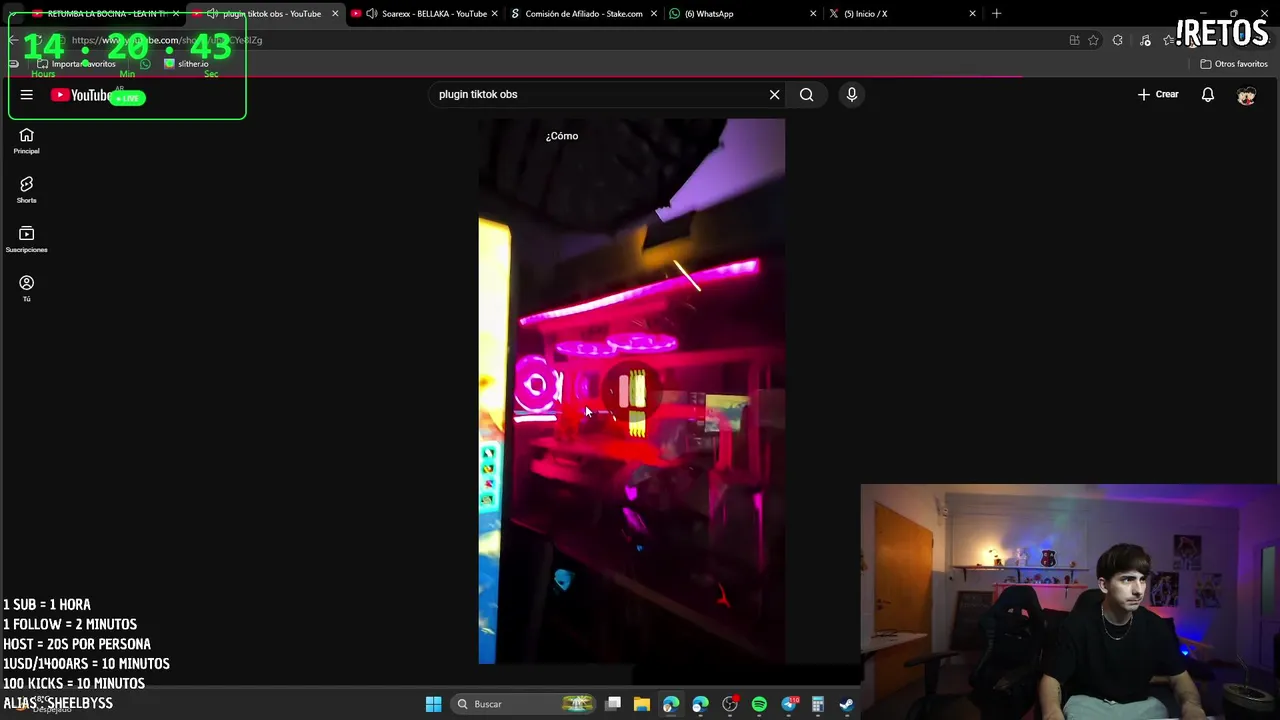Viewport: 1280px width, 720px height.
Task: Run search with the magnifier button
Action: pos(807,94)
